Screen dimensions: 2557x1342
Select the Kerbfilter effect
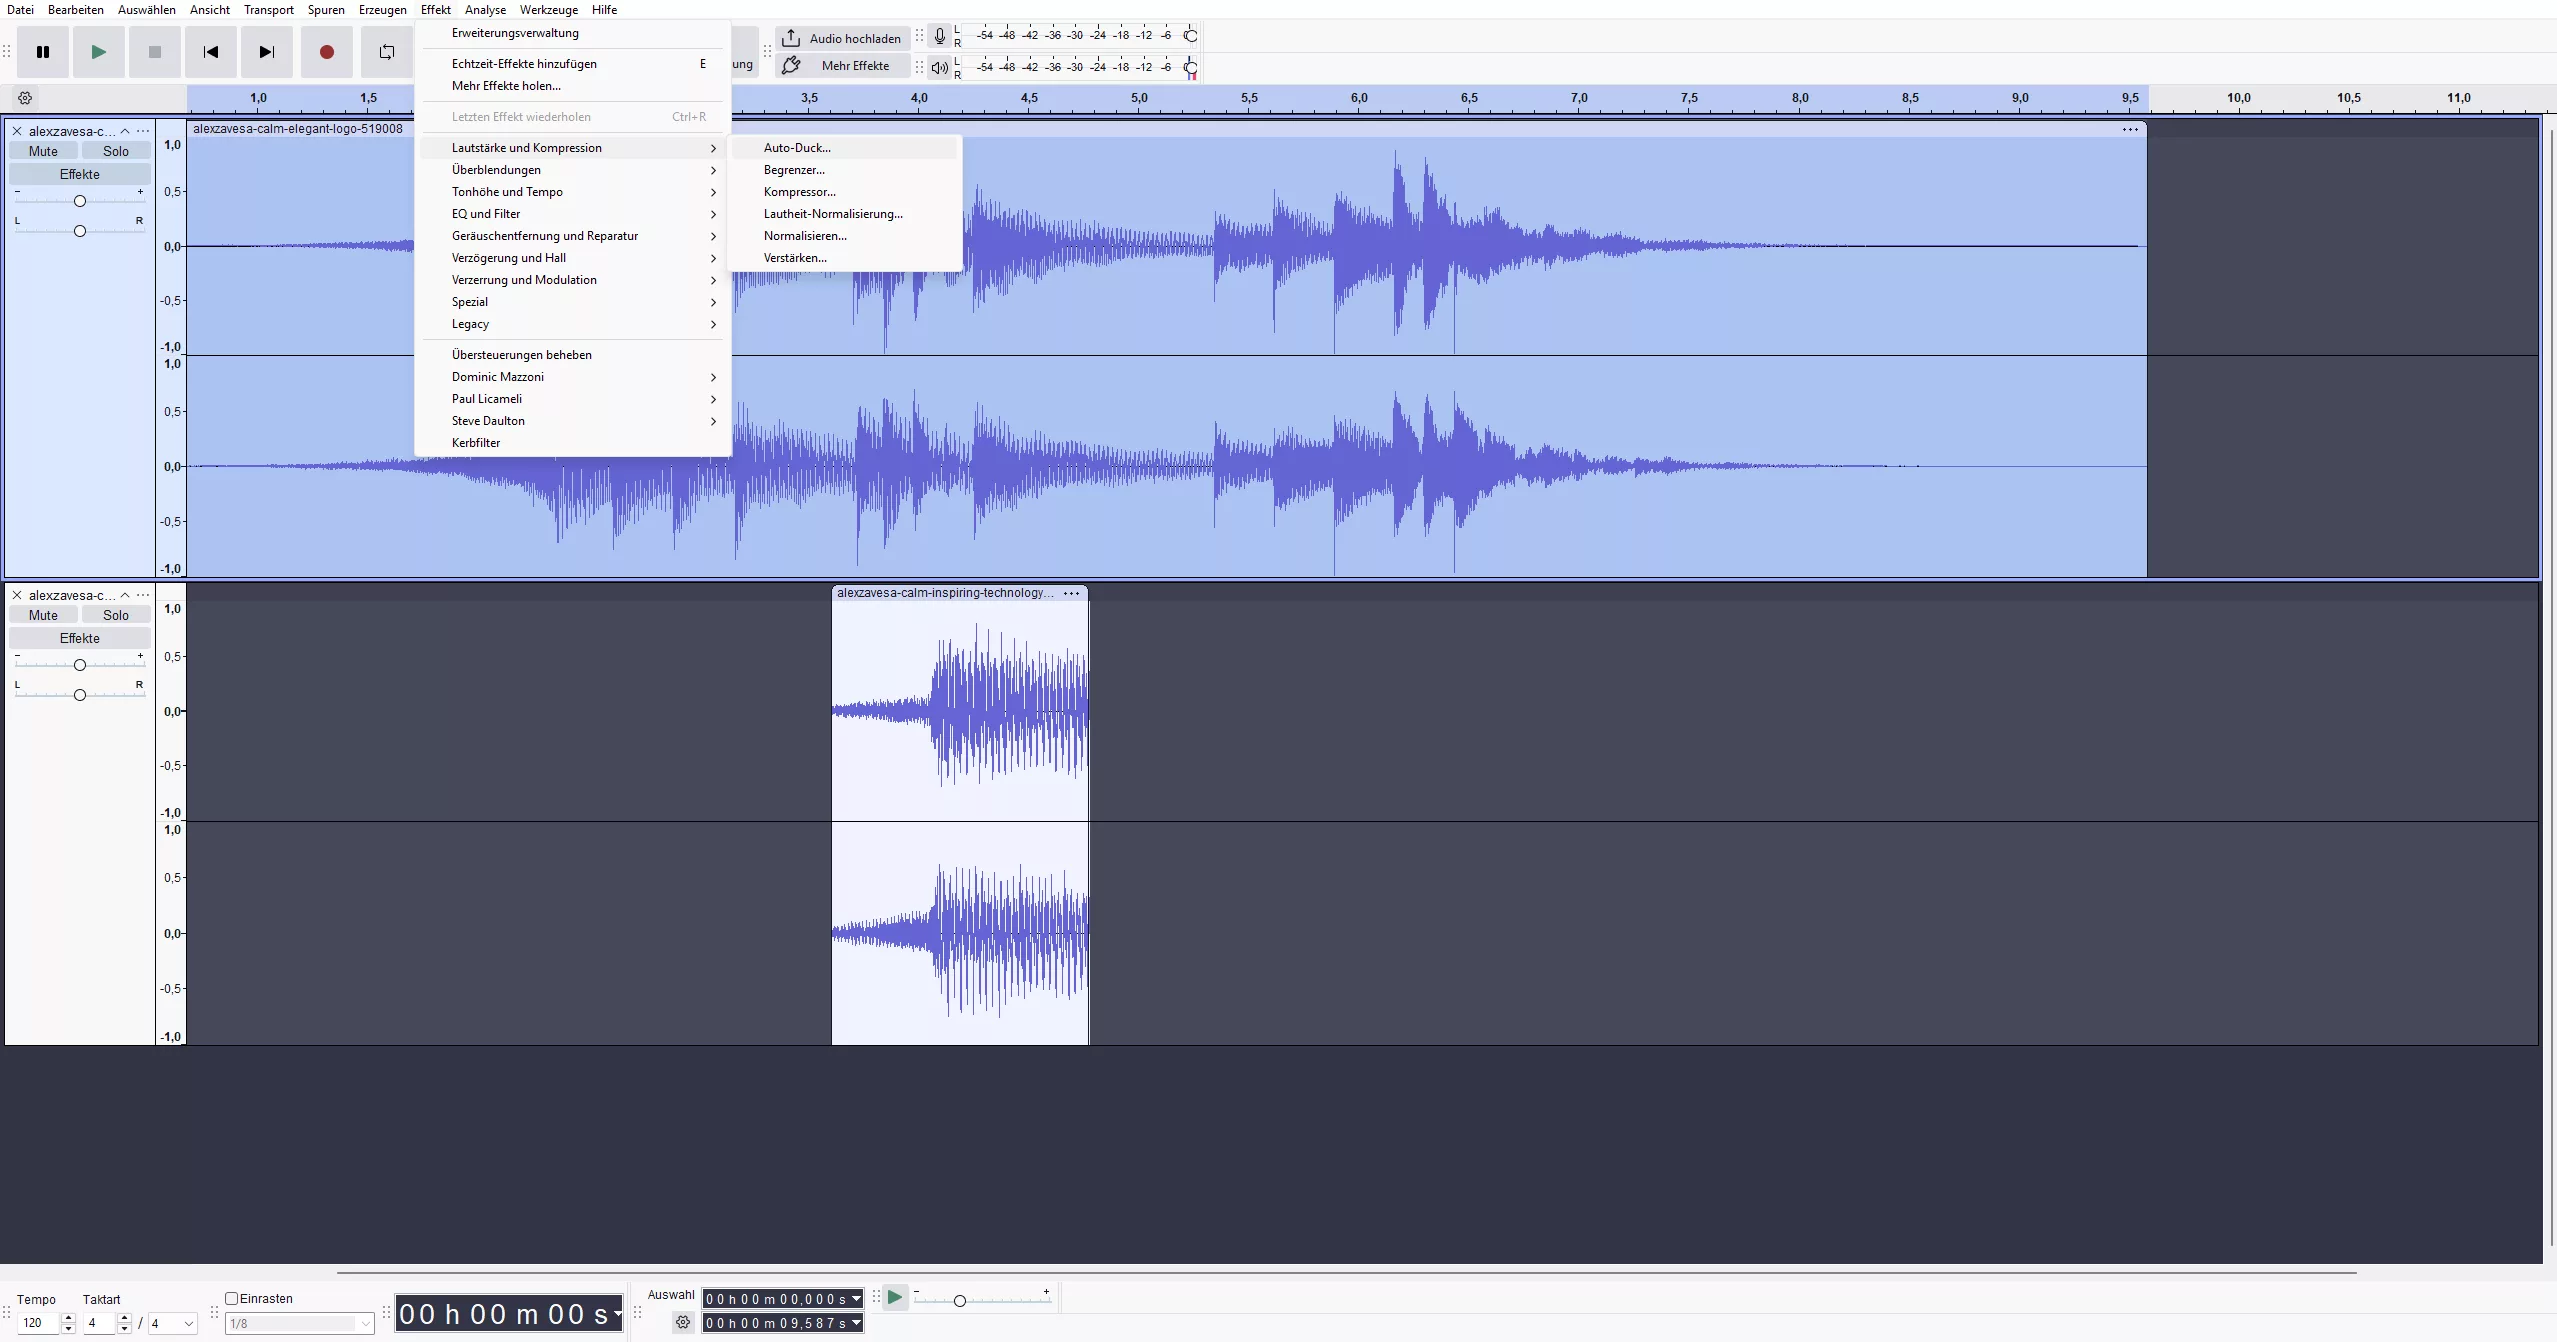click(x=573, y=443)
